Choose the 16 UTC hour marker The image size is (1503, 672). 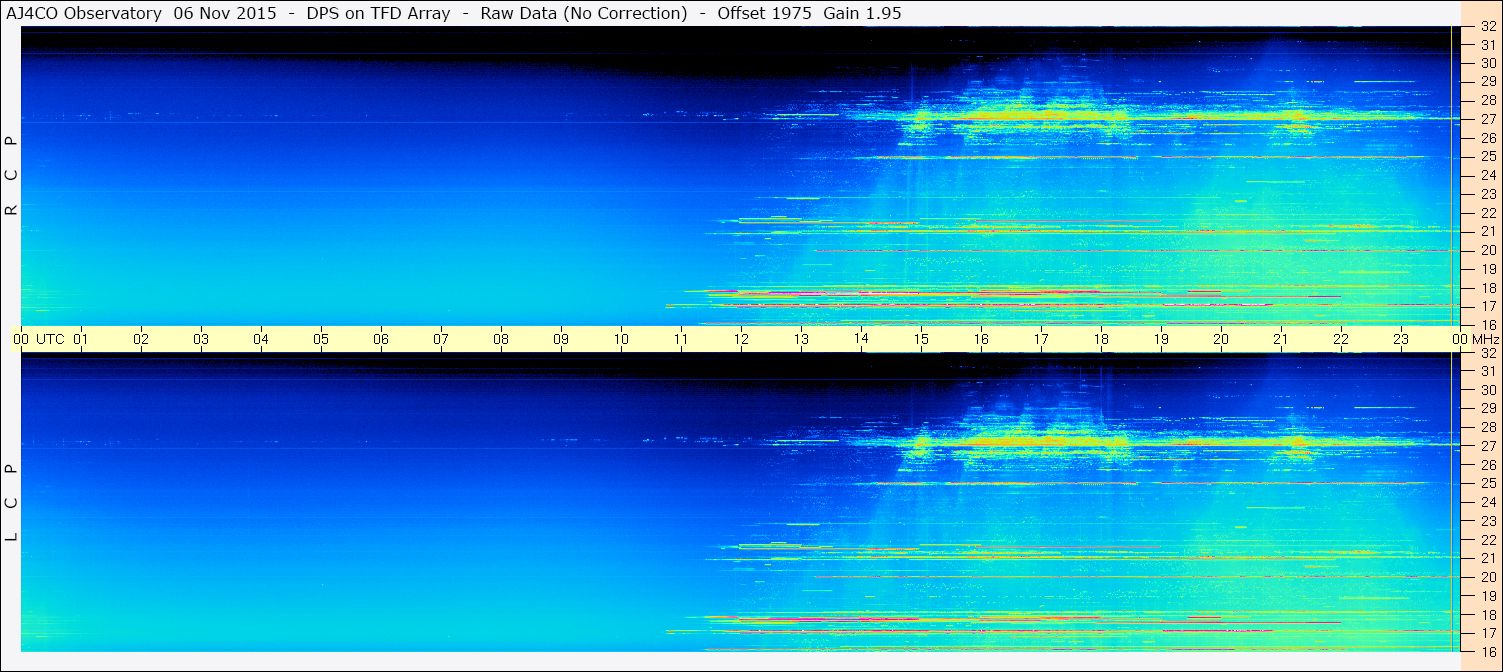point(981,339)
